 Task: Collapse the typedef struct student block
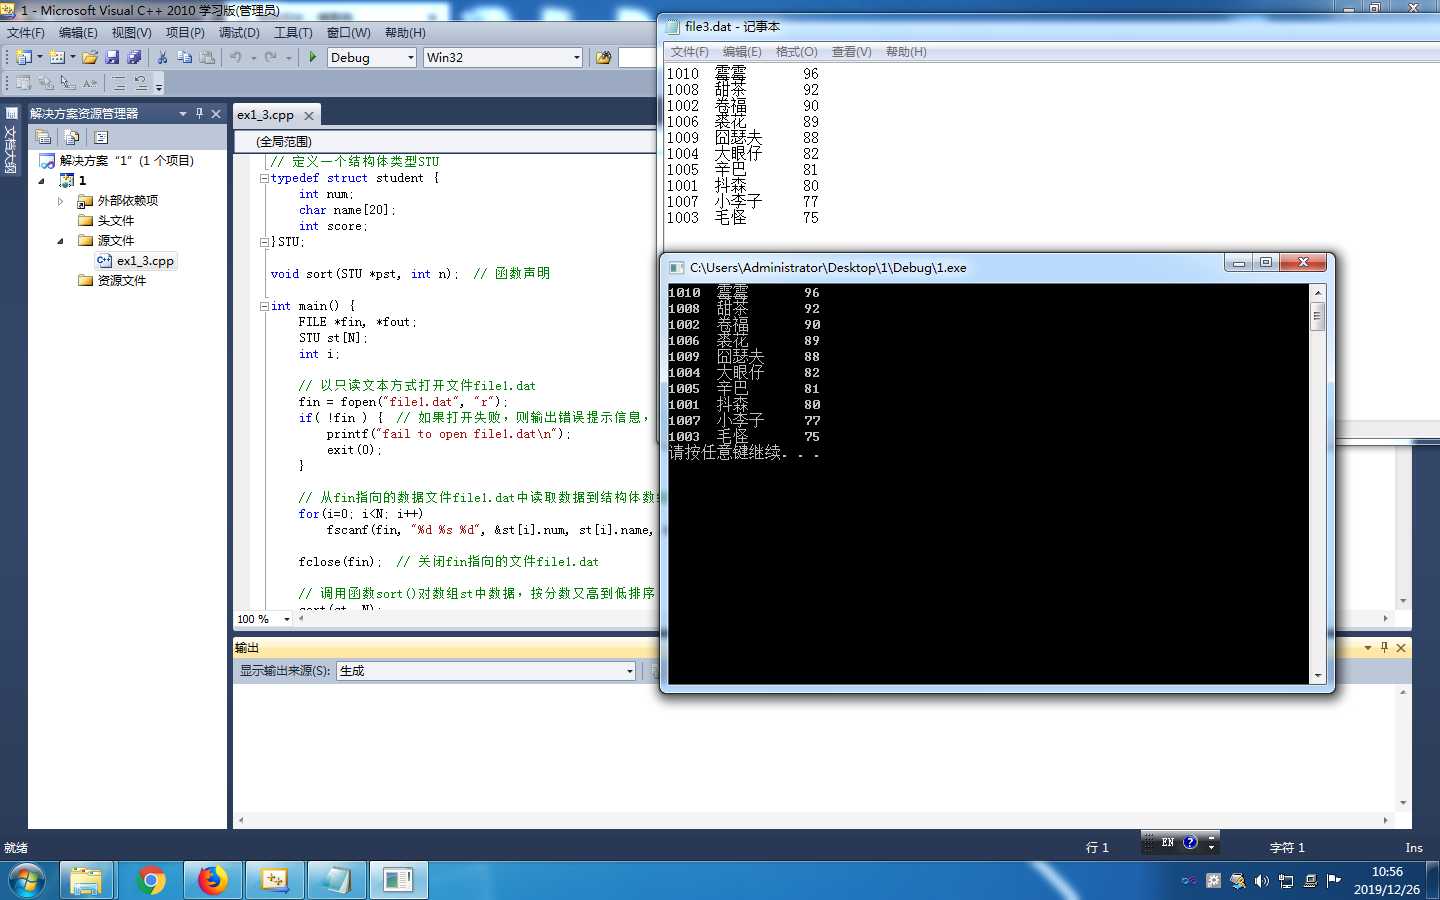pos(264,178)
